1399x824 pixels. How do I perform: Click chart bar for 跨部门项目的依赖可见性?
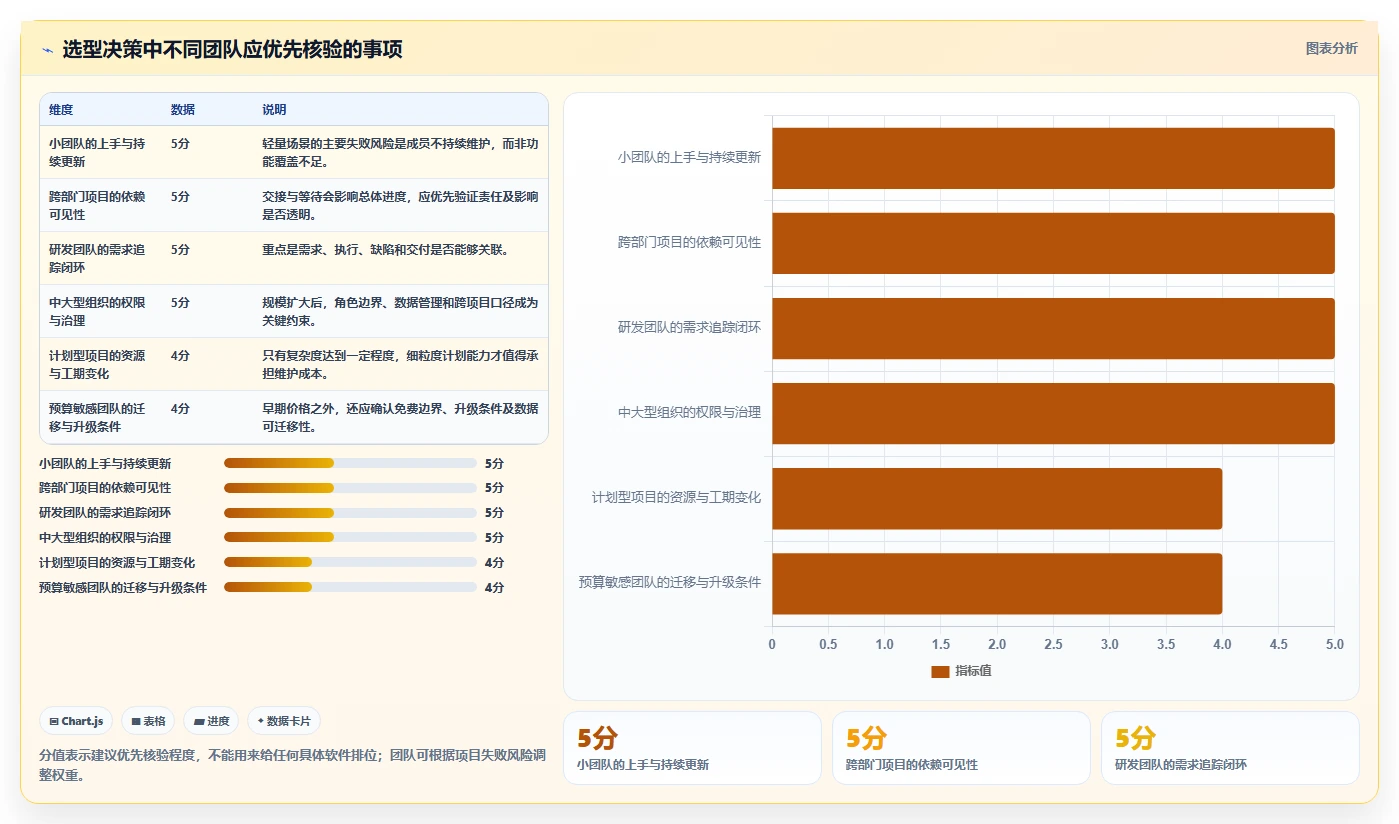[1053, 243]
